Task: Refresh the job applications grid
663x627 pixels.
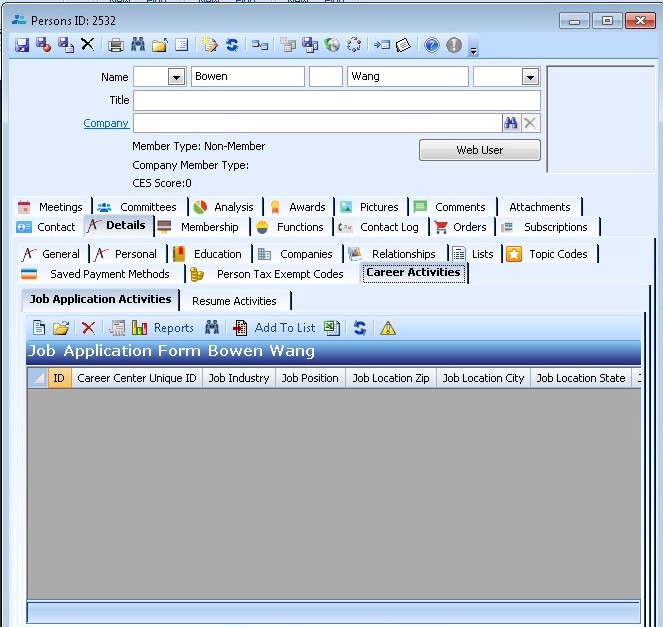Action: coord(359,328)
